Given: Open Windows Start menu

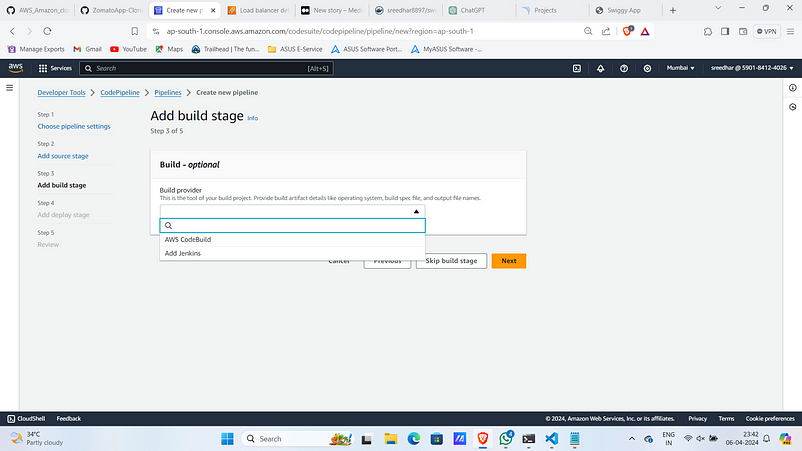Looking at the screenshot, I should (x=227, y=439).
